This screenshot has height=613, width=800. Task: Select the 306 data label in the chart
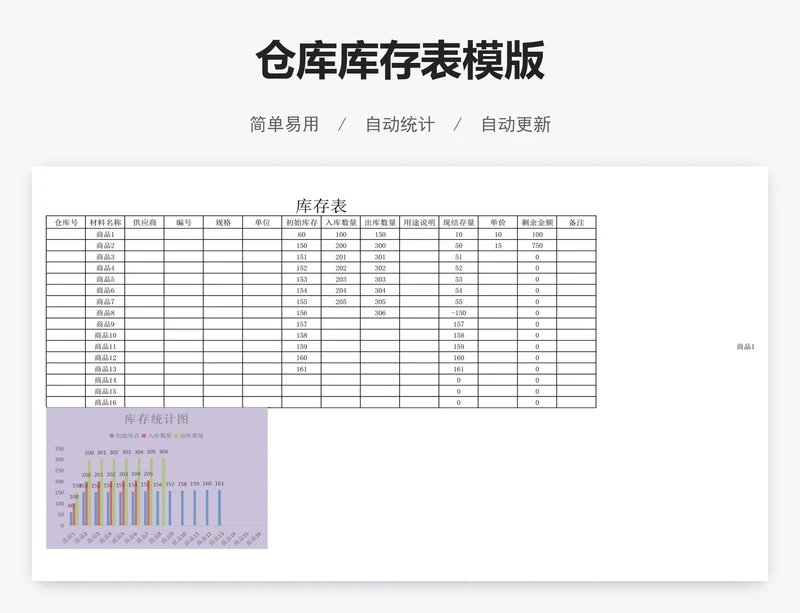(163, 452)
